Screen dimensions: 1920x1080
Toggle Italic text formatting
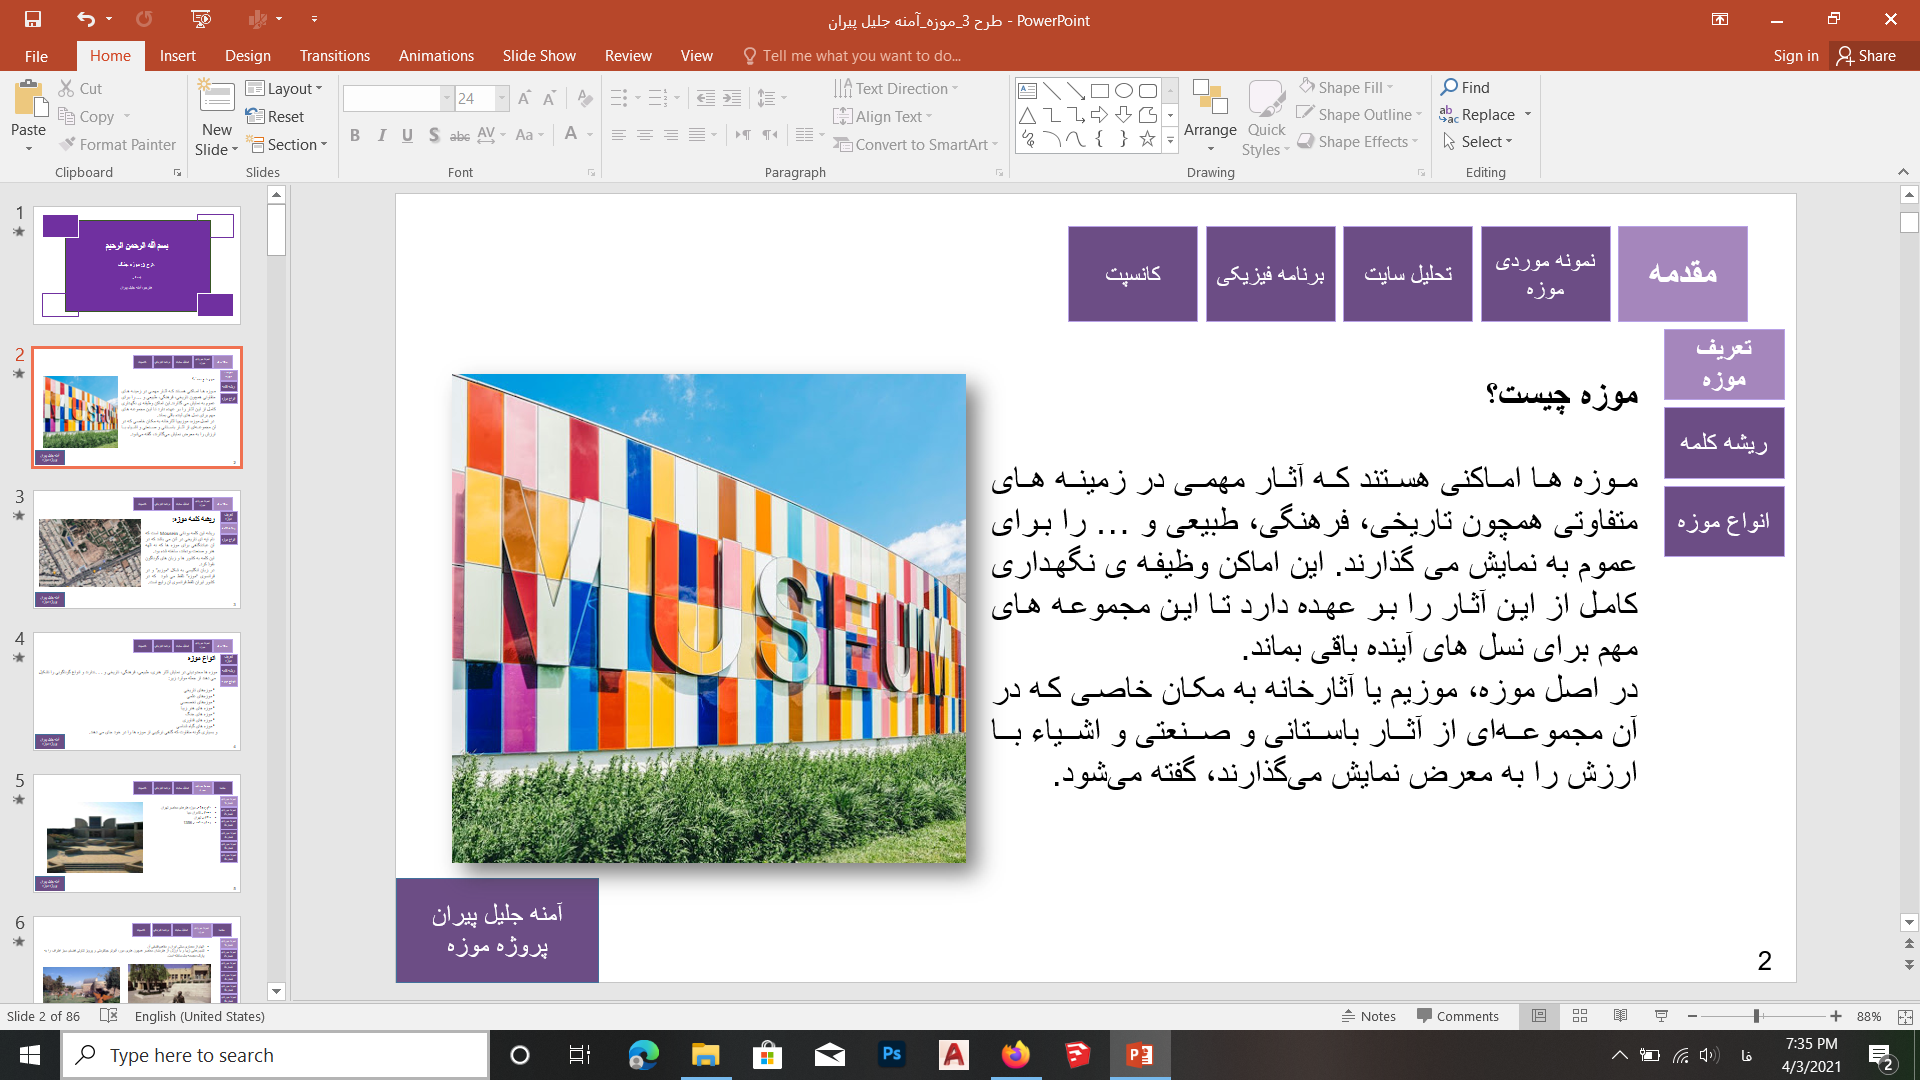click(381, 135)
